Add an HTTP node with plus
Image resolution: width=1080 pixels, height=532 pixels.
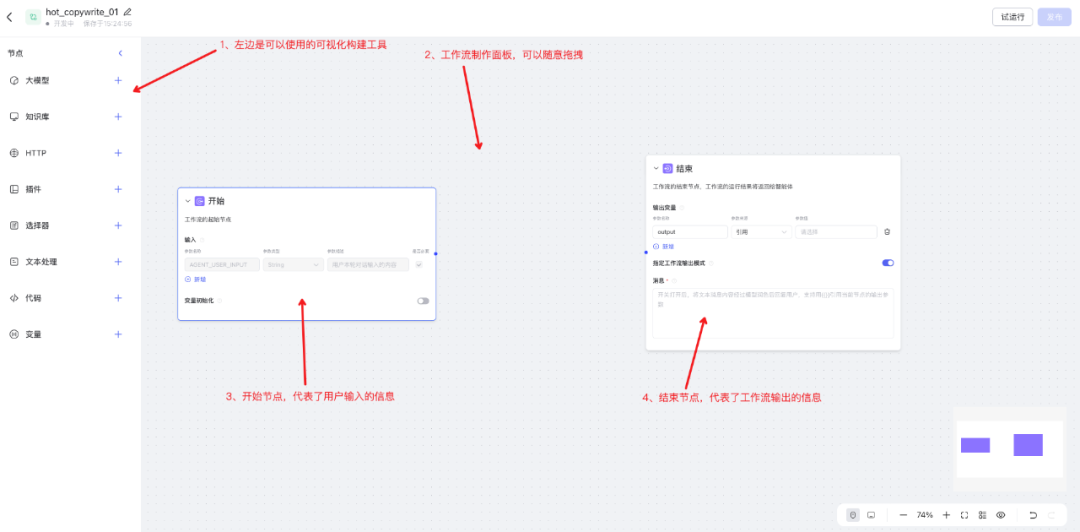[x=118, y=153]
